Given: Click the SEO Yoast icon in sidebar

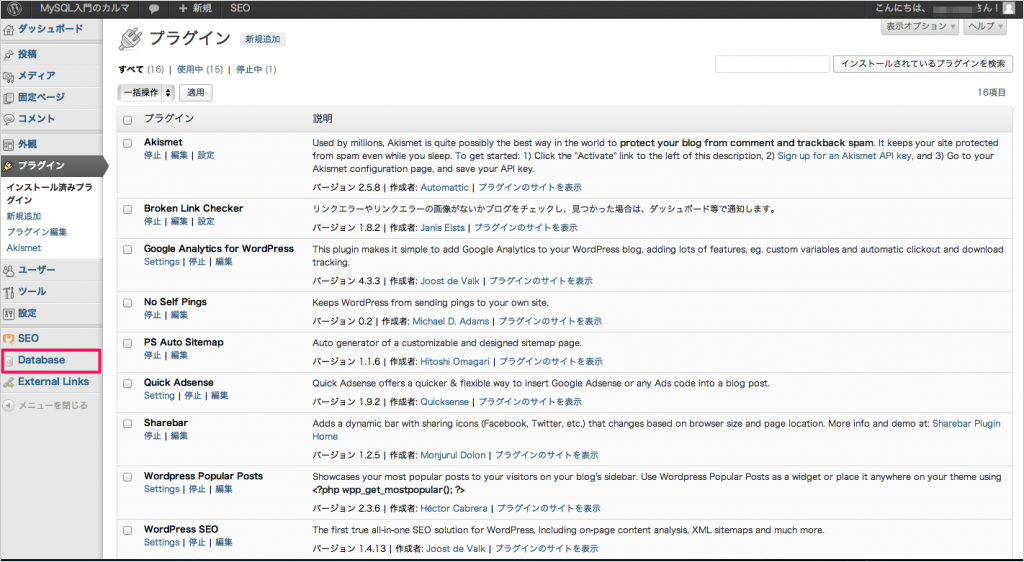Looking at the screenshot, I should [8, 339].
